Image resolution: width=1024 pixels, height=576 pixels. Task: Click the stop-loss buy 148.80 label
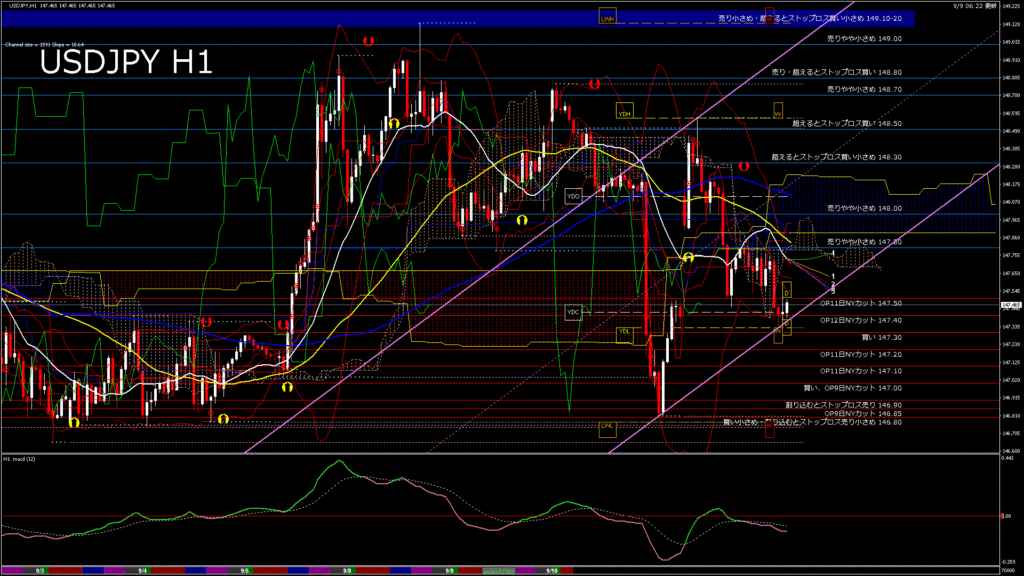(x=837, y=72)
